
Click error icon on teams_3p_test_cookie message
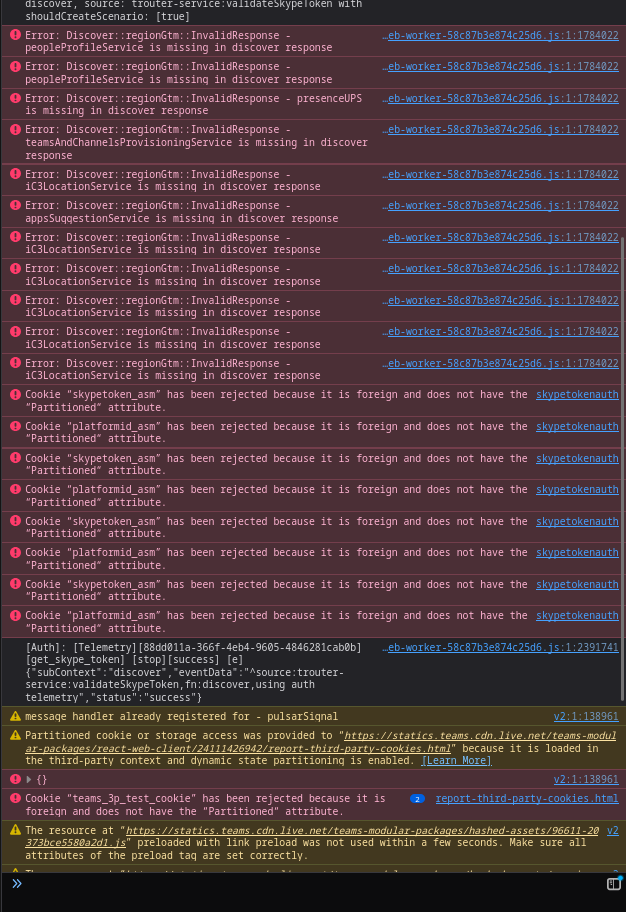(16, 799)
